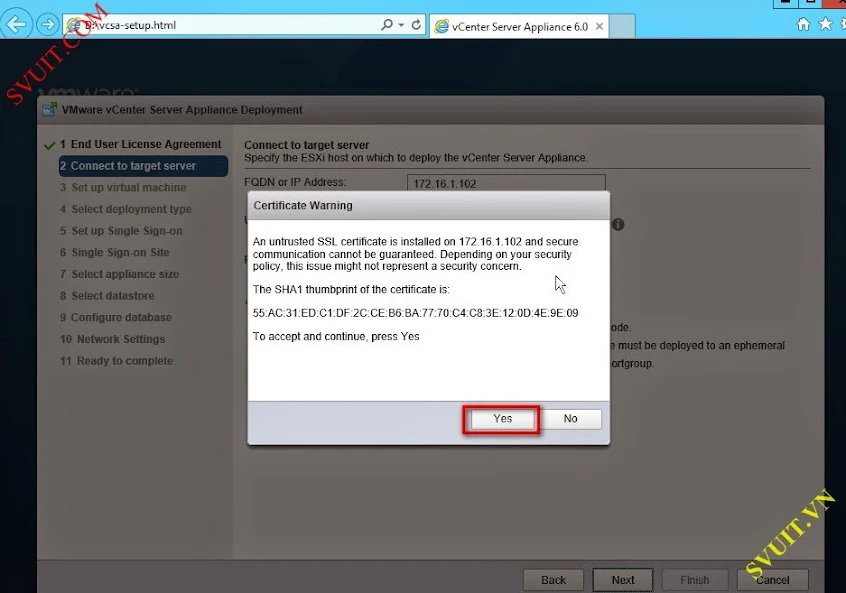Screen dimensions: 846x593
Task: Close the vCenter Server Appliance 6.0 tab
Action: [599, 26]
